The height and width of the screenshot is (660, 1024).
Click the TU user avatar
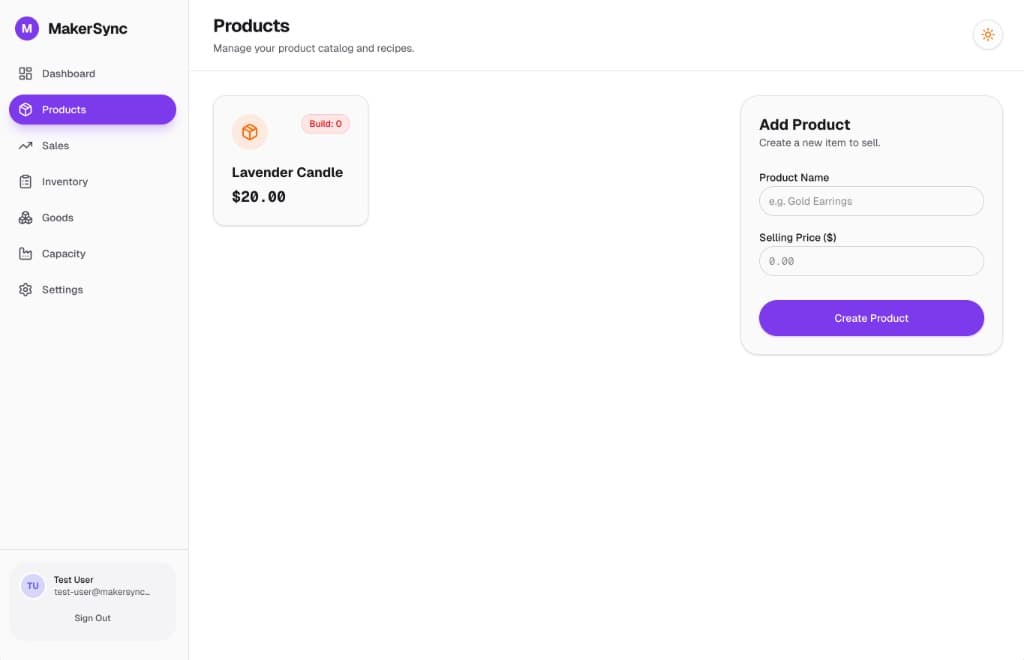[x=32, y=585]
